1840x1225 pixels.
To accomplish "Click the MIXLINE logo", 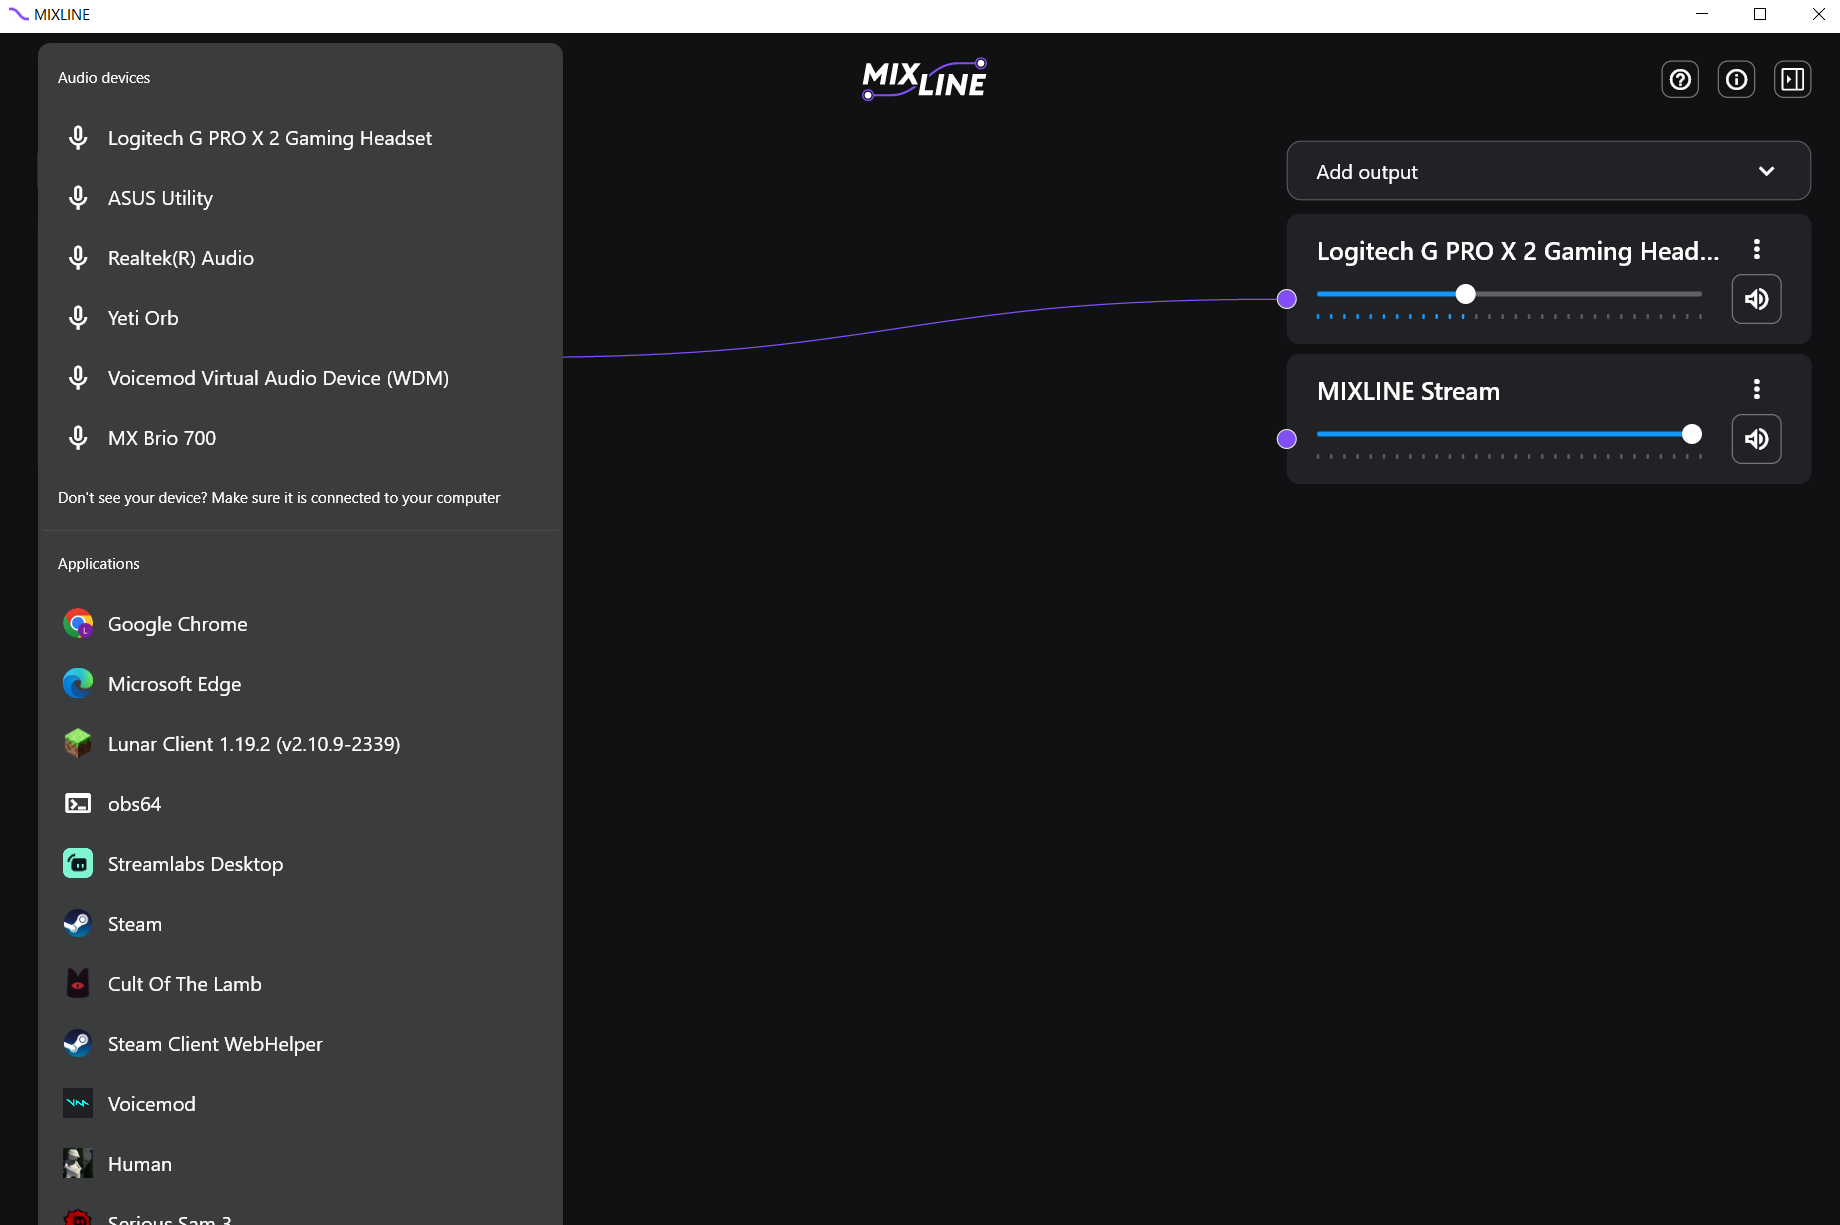I will pyautogui.click(x=925, y=79).
